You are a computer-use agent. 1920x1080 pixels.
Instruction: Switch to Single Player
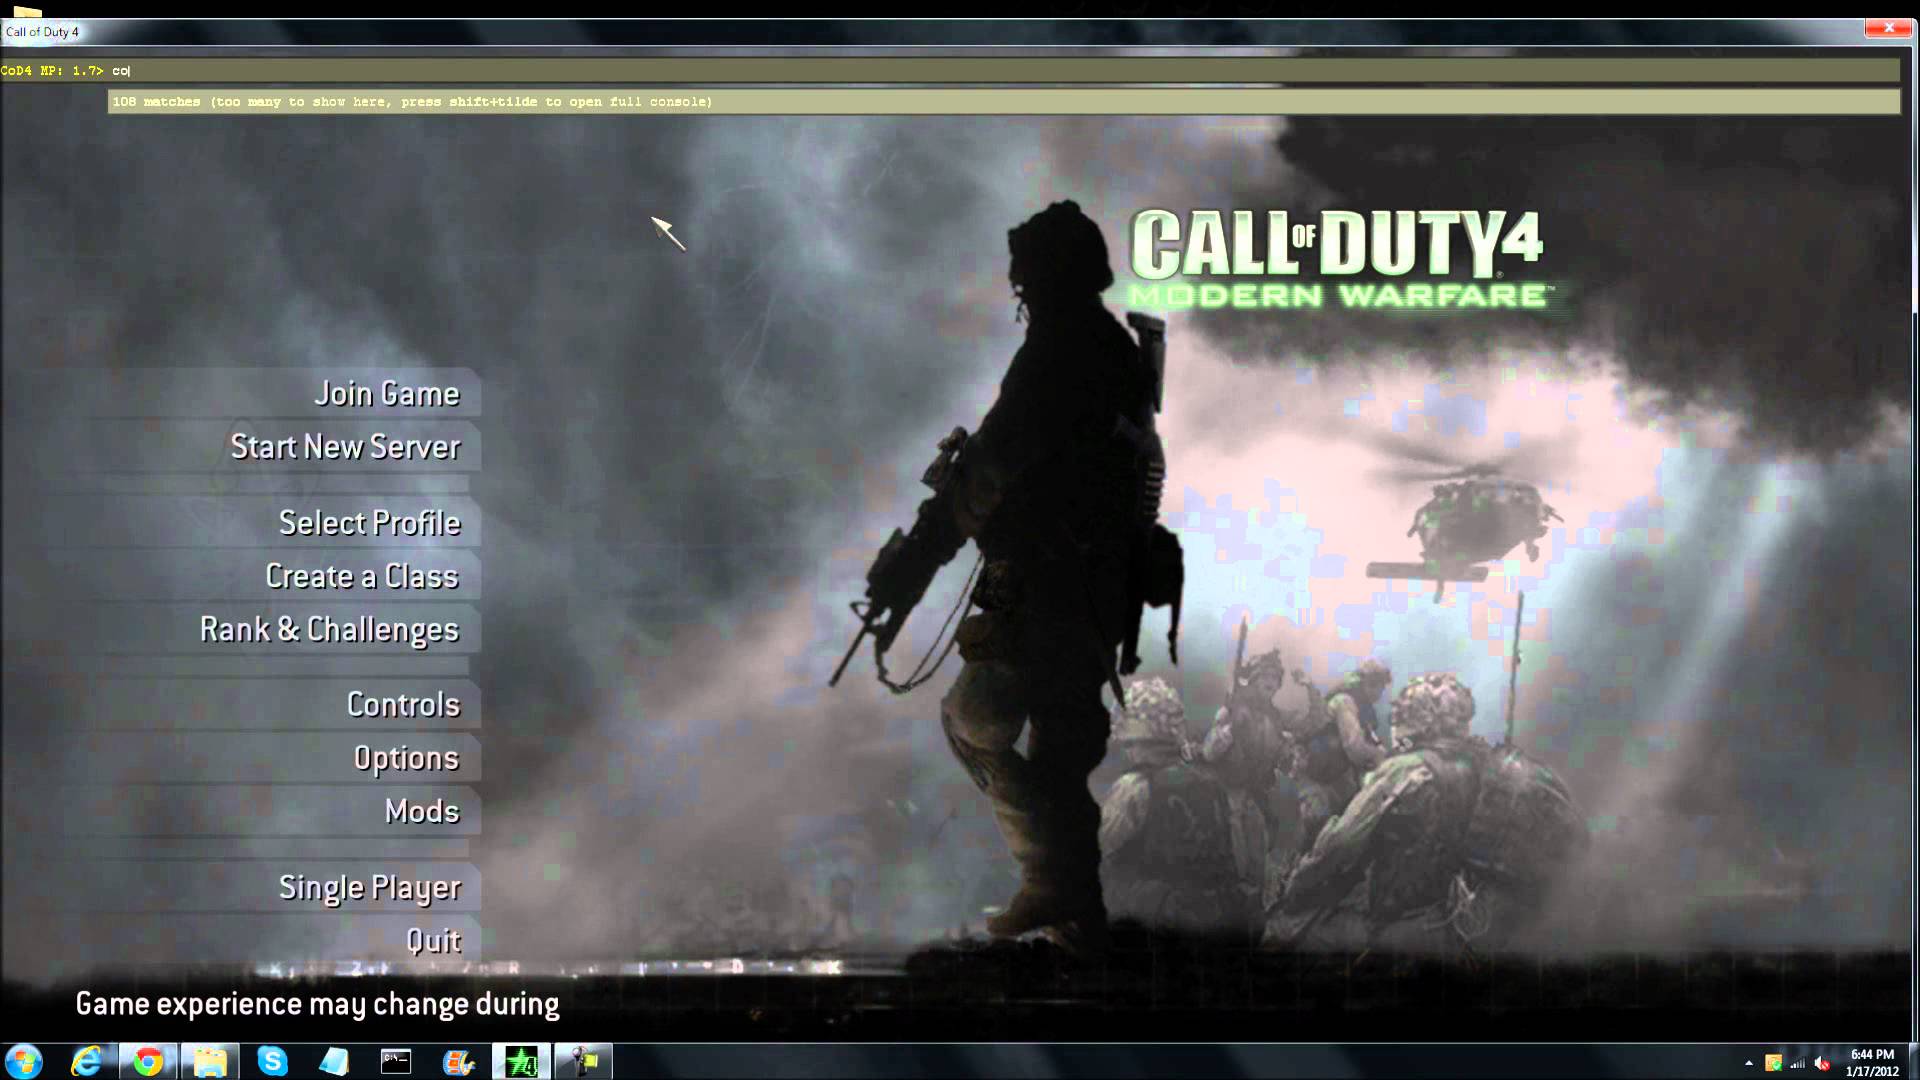tap(370, 888)
